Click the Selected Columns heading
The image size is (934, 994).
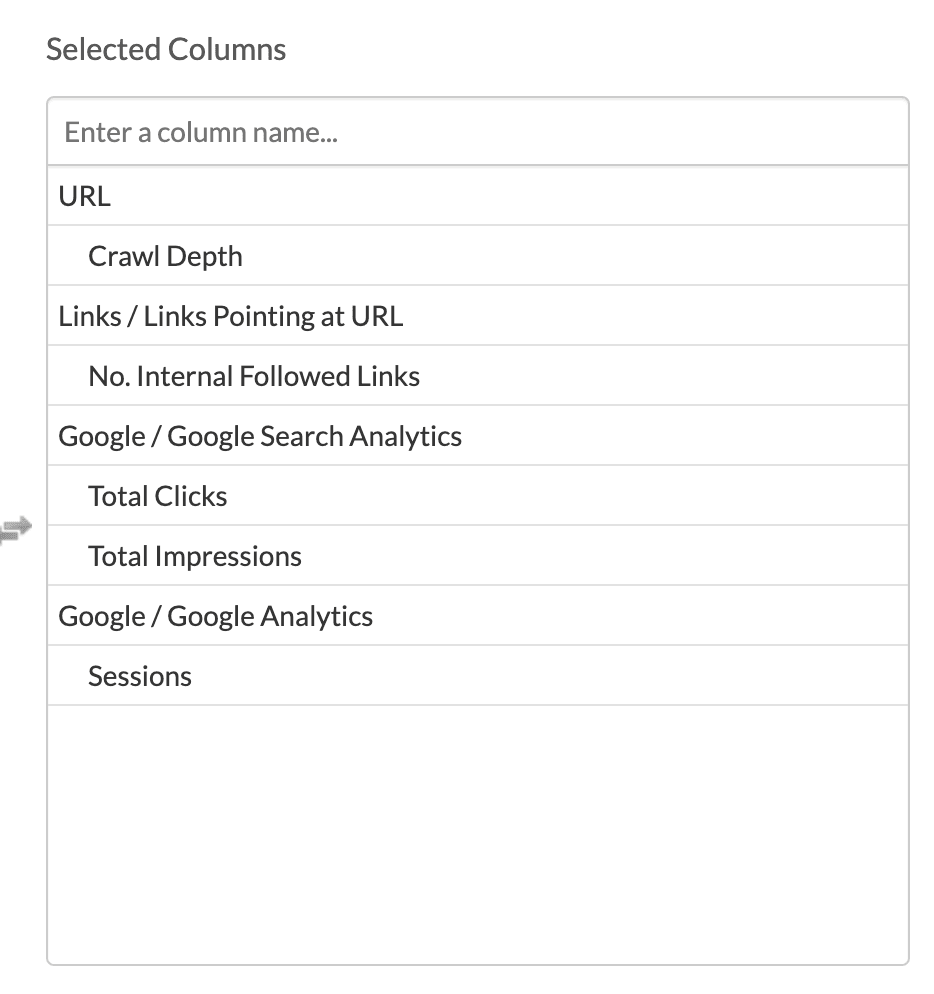pos(166,49)
